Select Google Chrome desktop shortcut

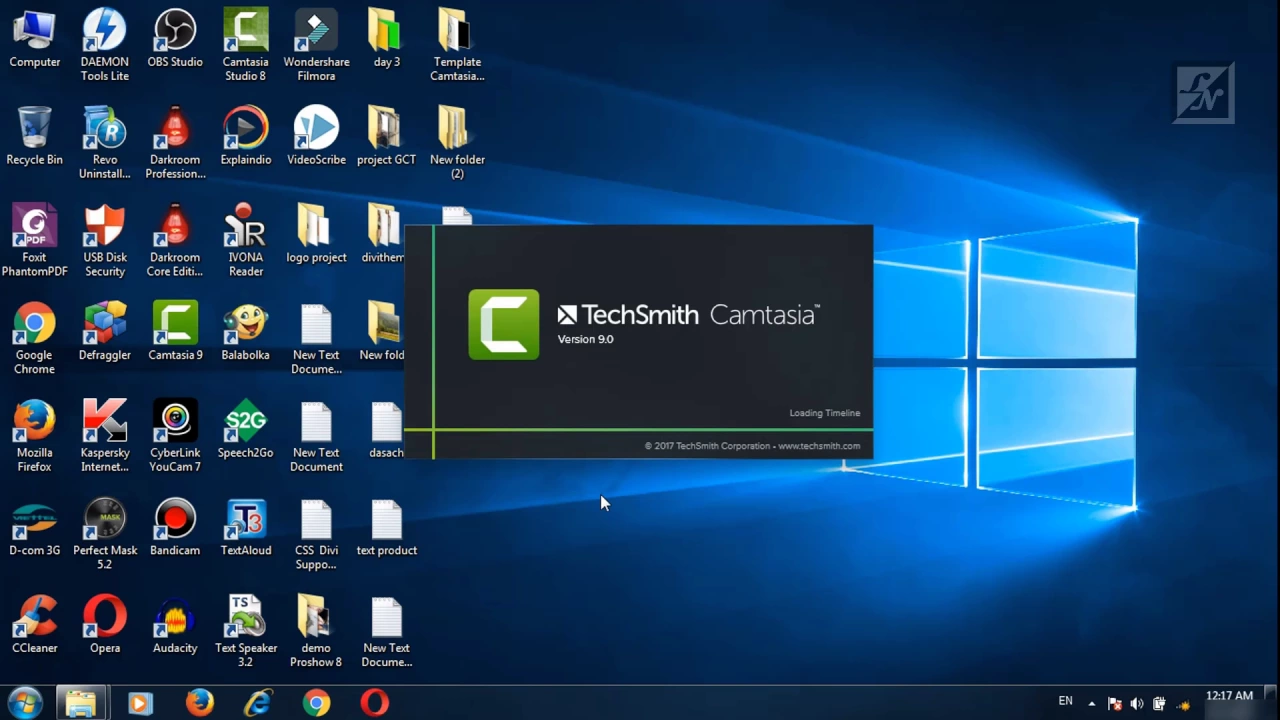tap(35, 339)
